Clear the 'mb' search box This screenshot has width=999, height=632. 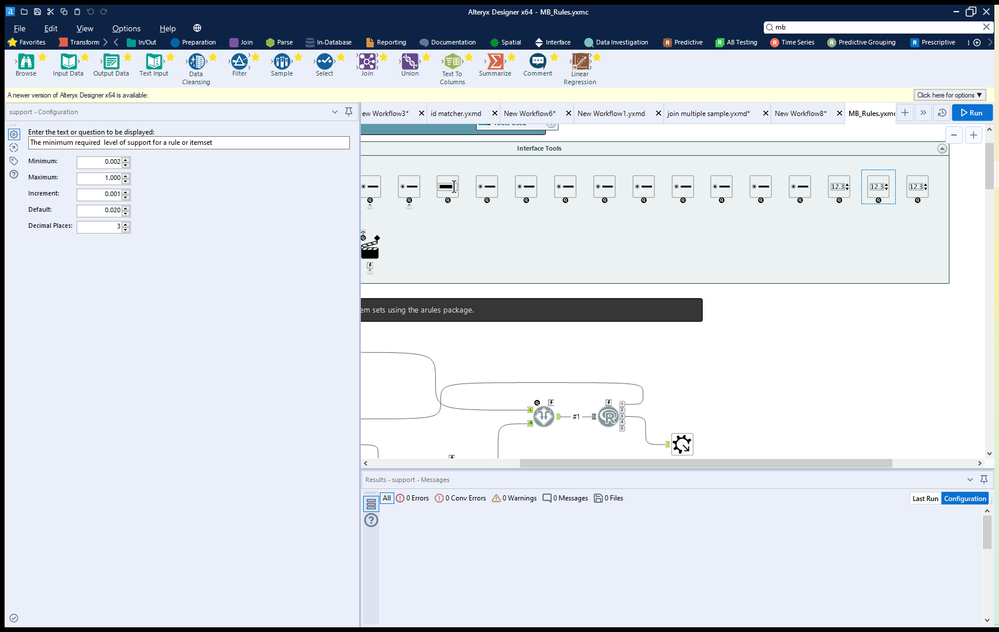tap(986, 27)
